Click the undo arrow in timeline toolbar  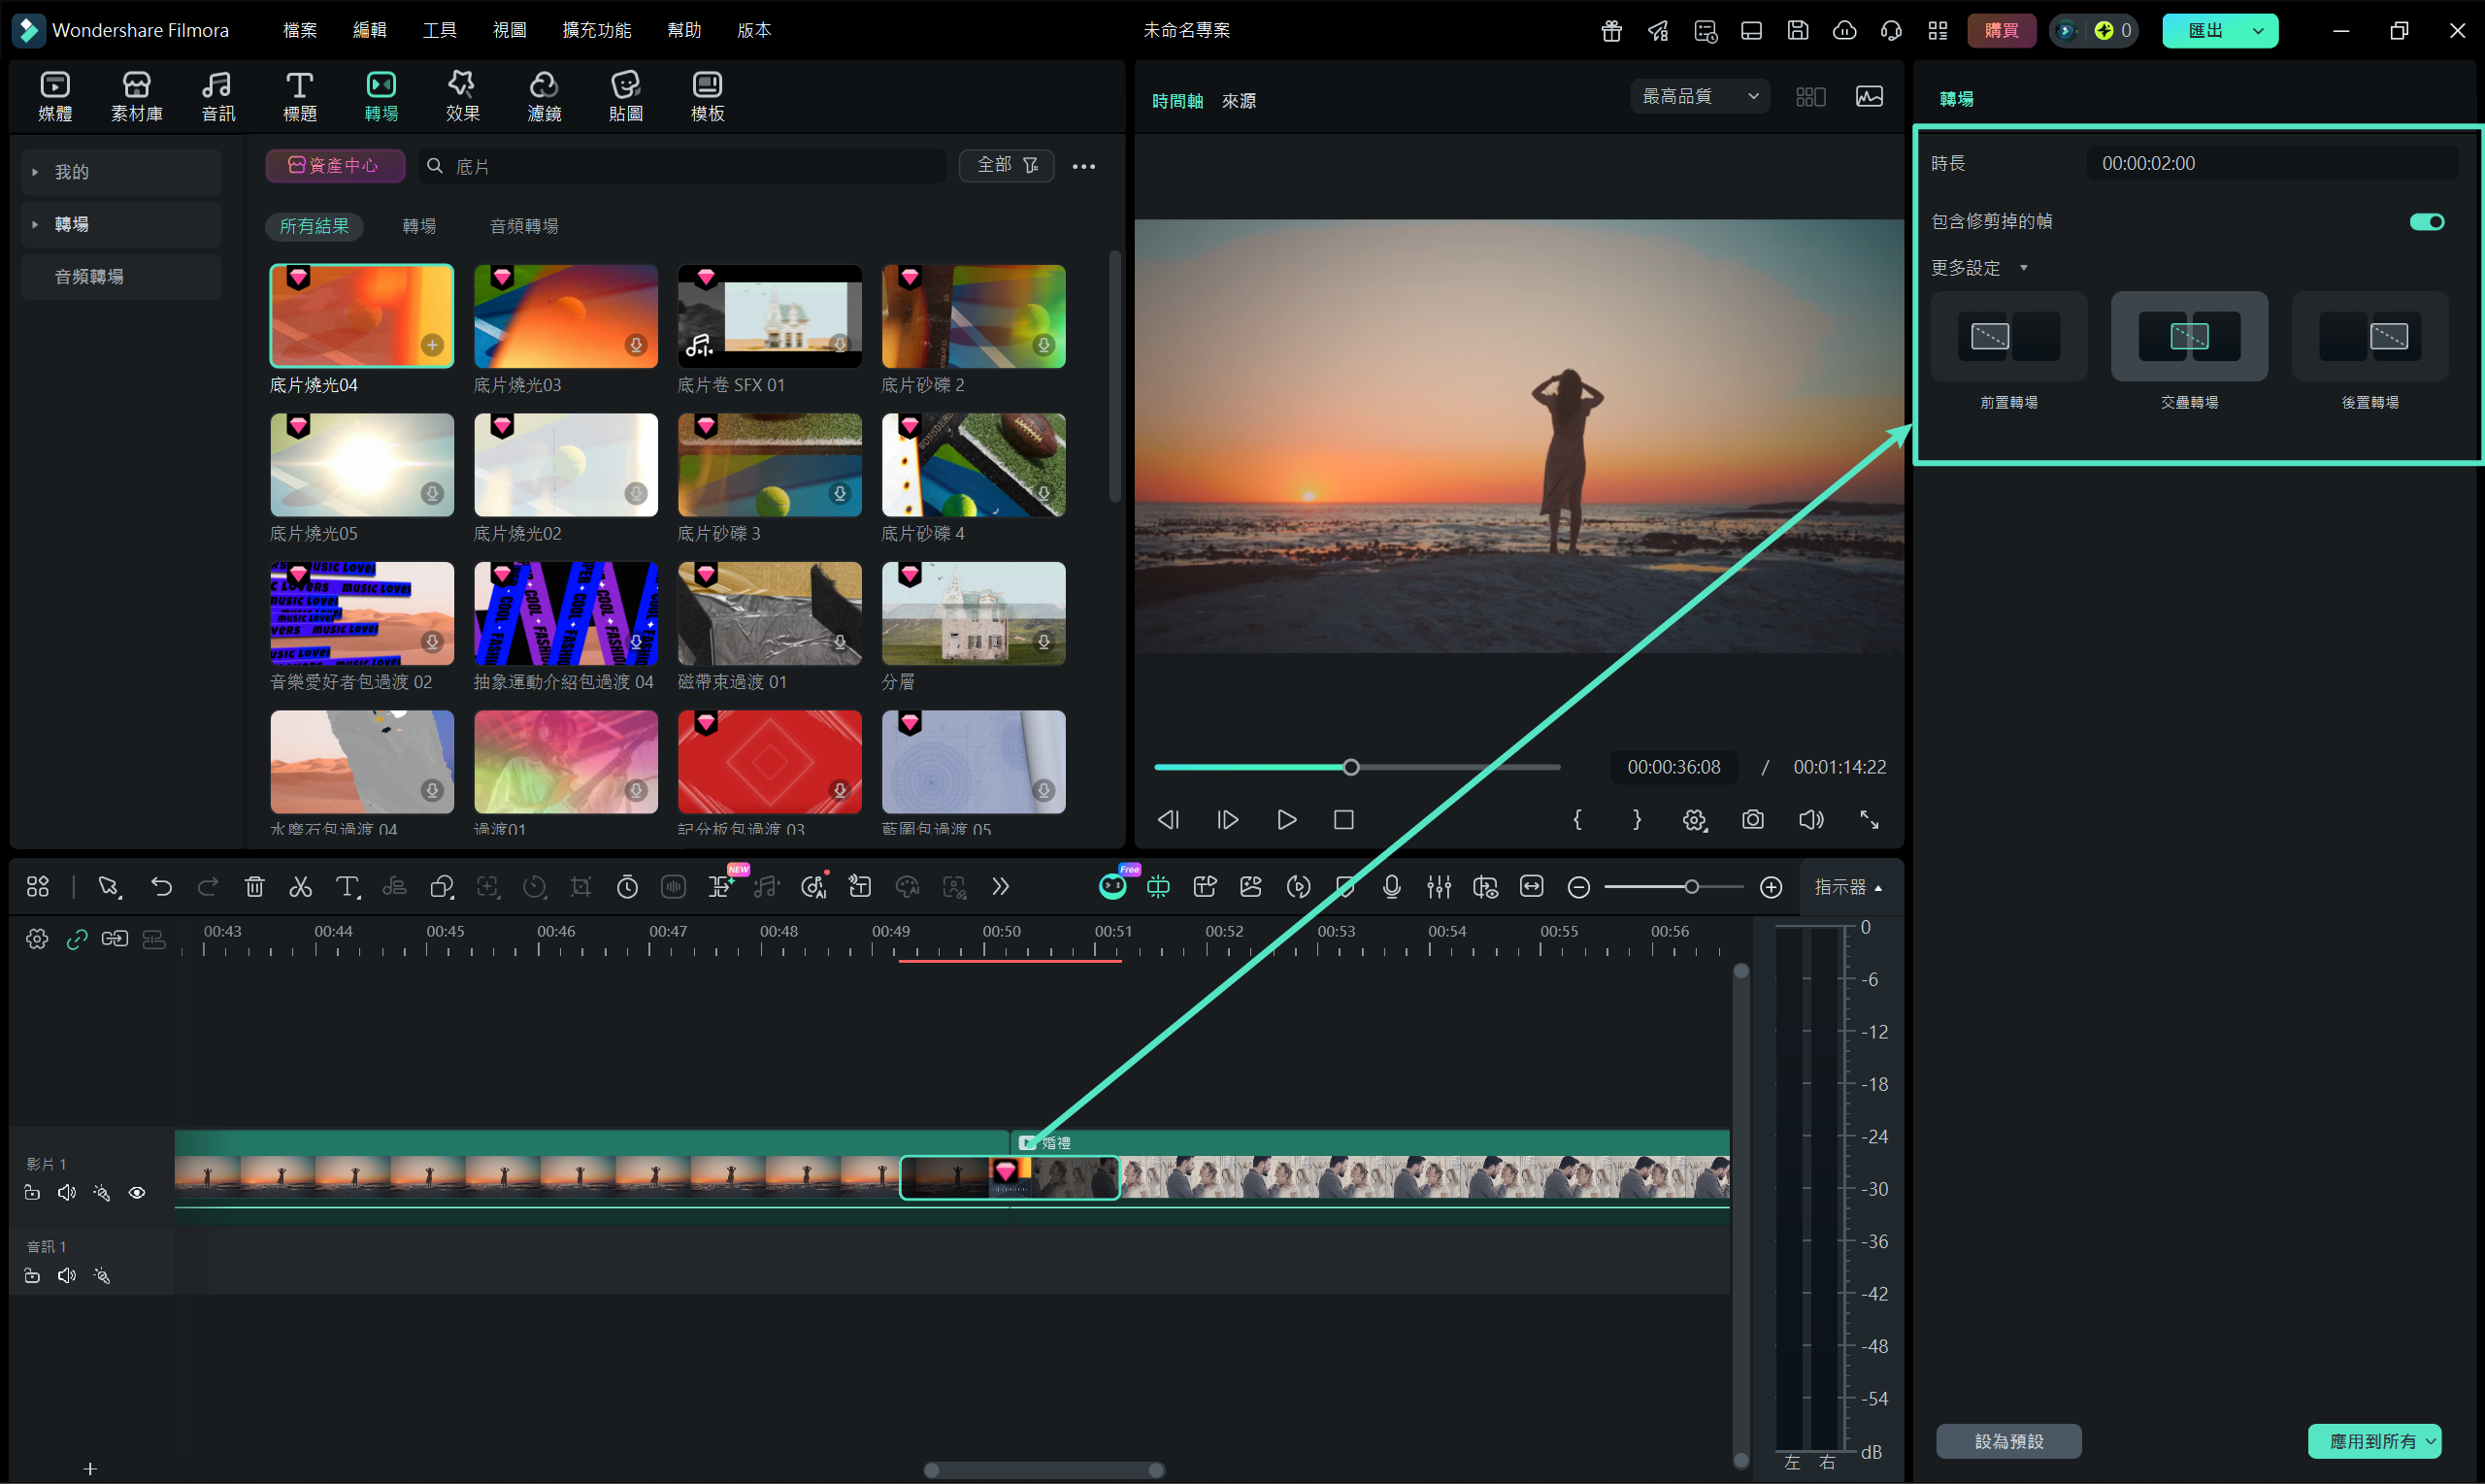point(161,887)
